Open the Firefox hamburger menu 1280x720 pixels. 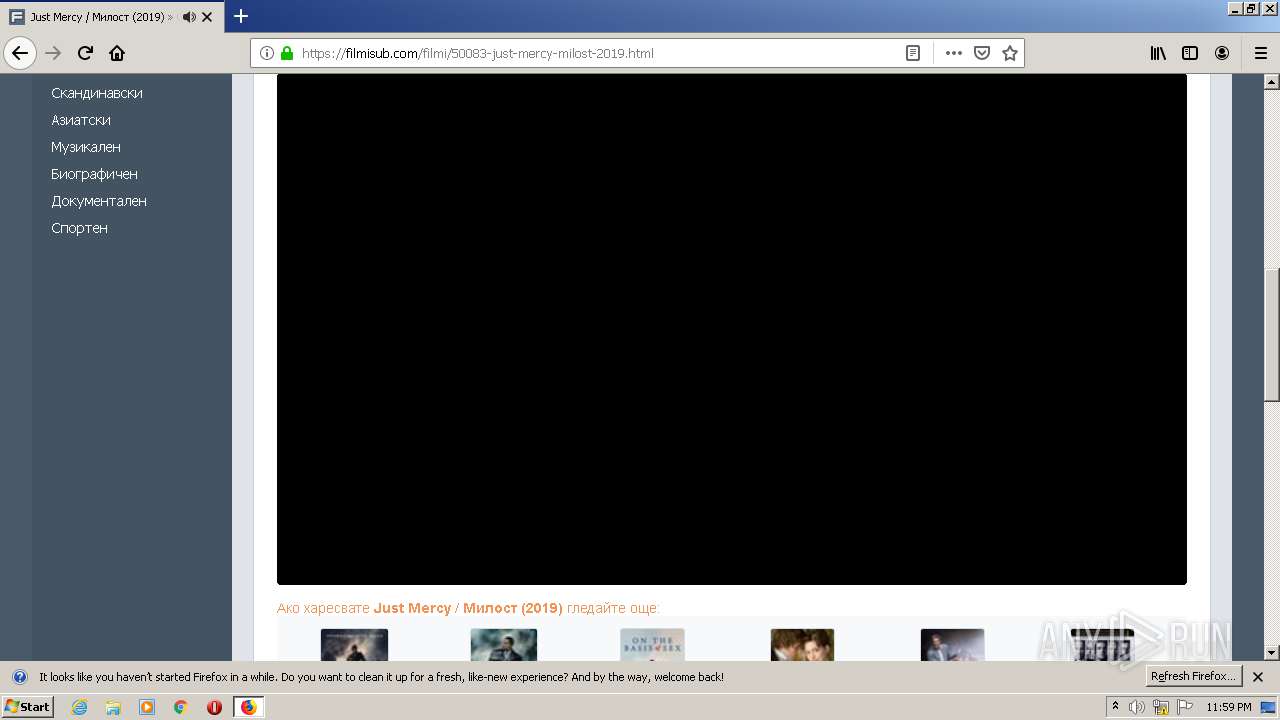pos(1260,53)
